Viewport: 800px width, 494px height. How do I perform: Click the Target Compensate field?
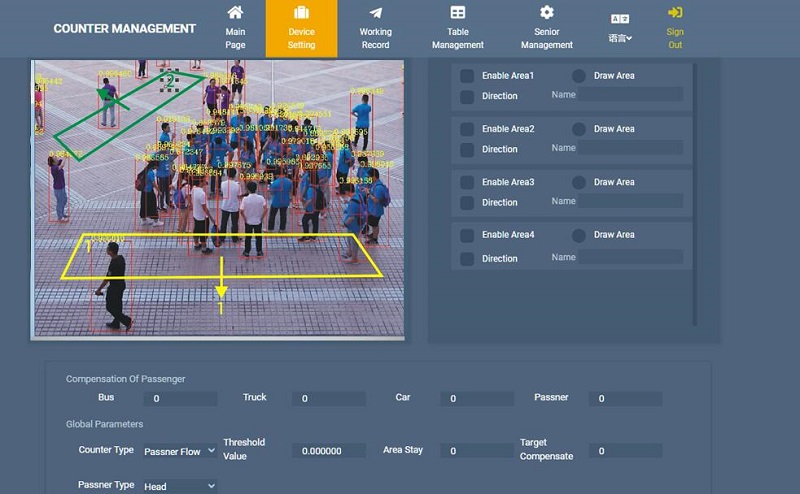626,451
